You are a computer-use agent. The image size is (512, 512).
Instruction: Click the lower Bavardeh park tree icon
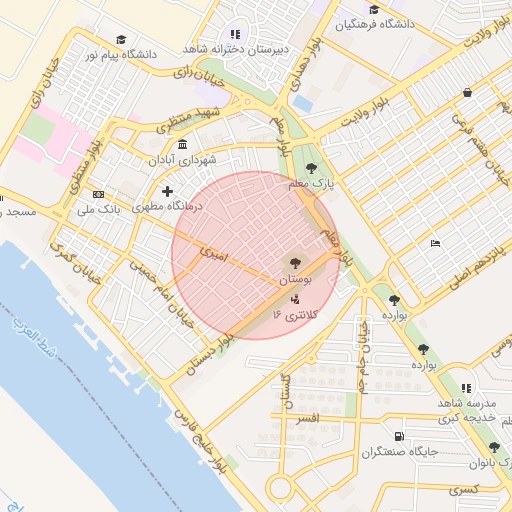[x=423, y=350]
